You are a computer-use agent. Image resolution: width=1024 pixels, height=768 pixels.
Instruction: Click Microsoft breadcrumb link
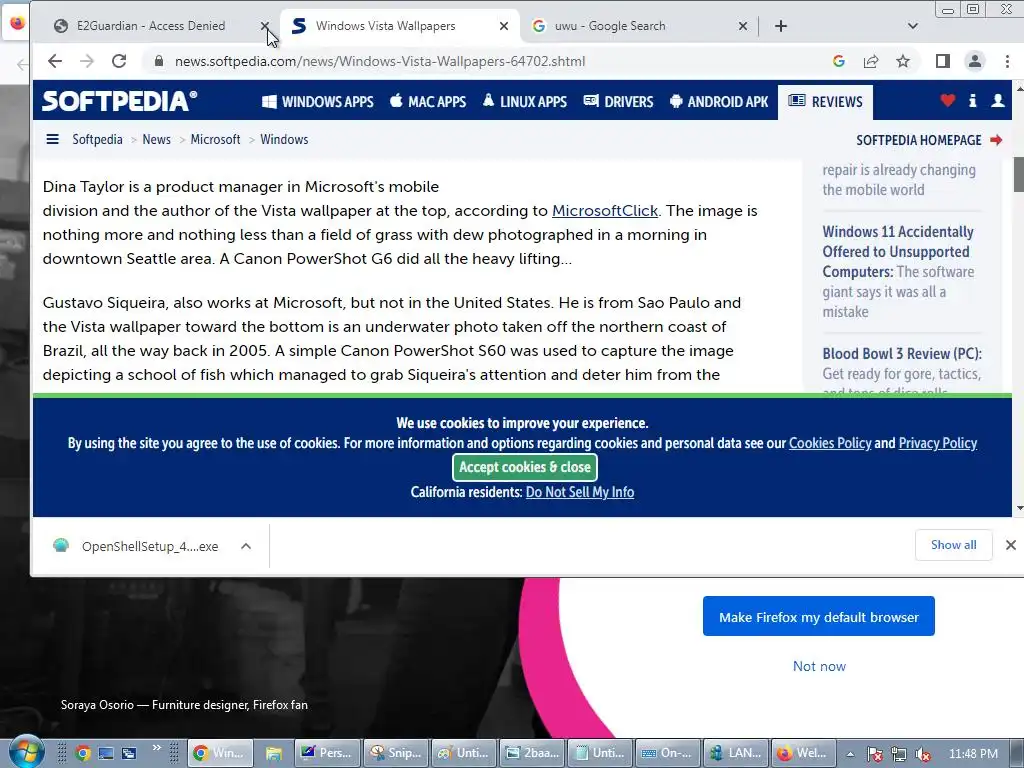216,139
